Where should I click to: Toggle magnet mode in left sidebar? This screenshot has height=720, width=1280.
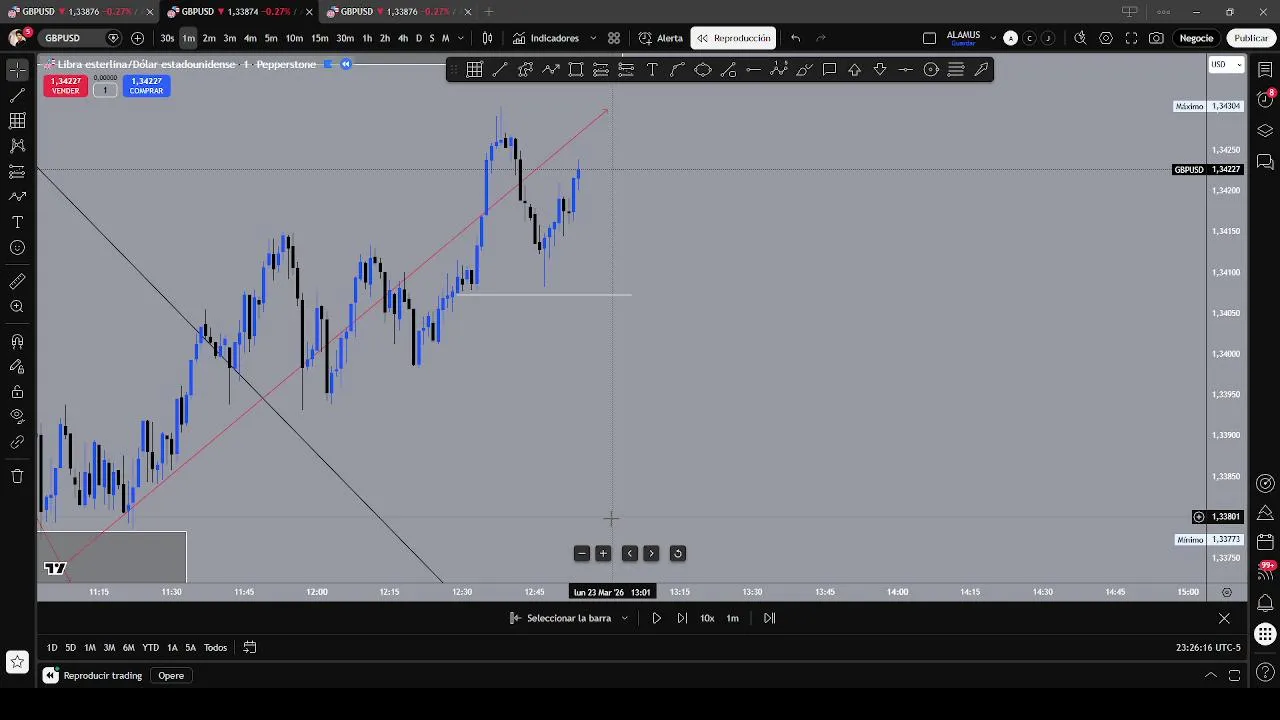point(17,341)
